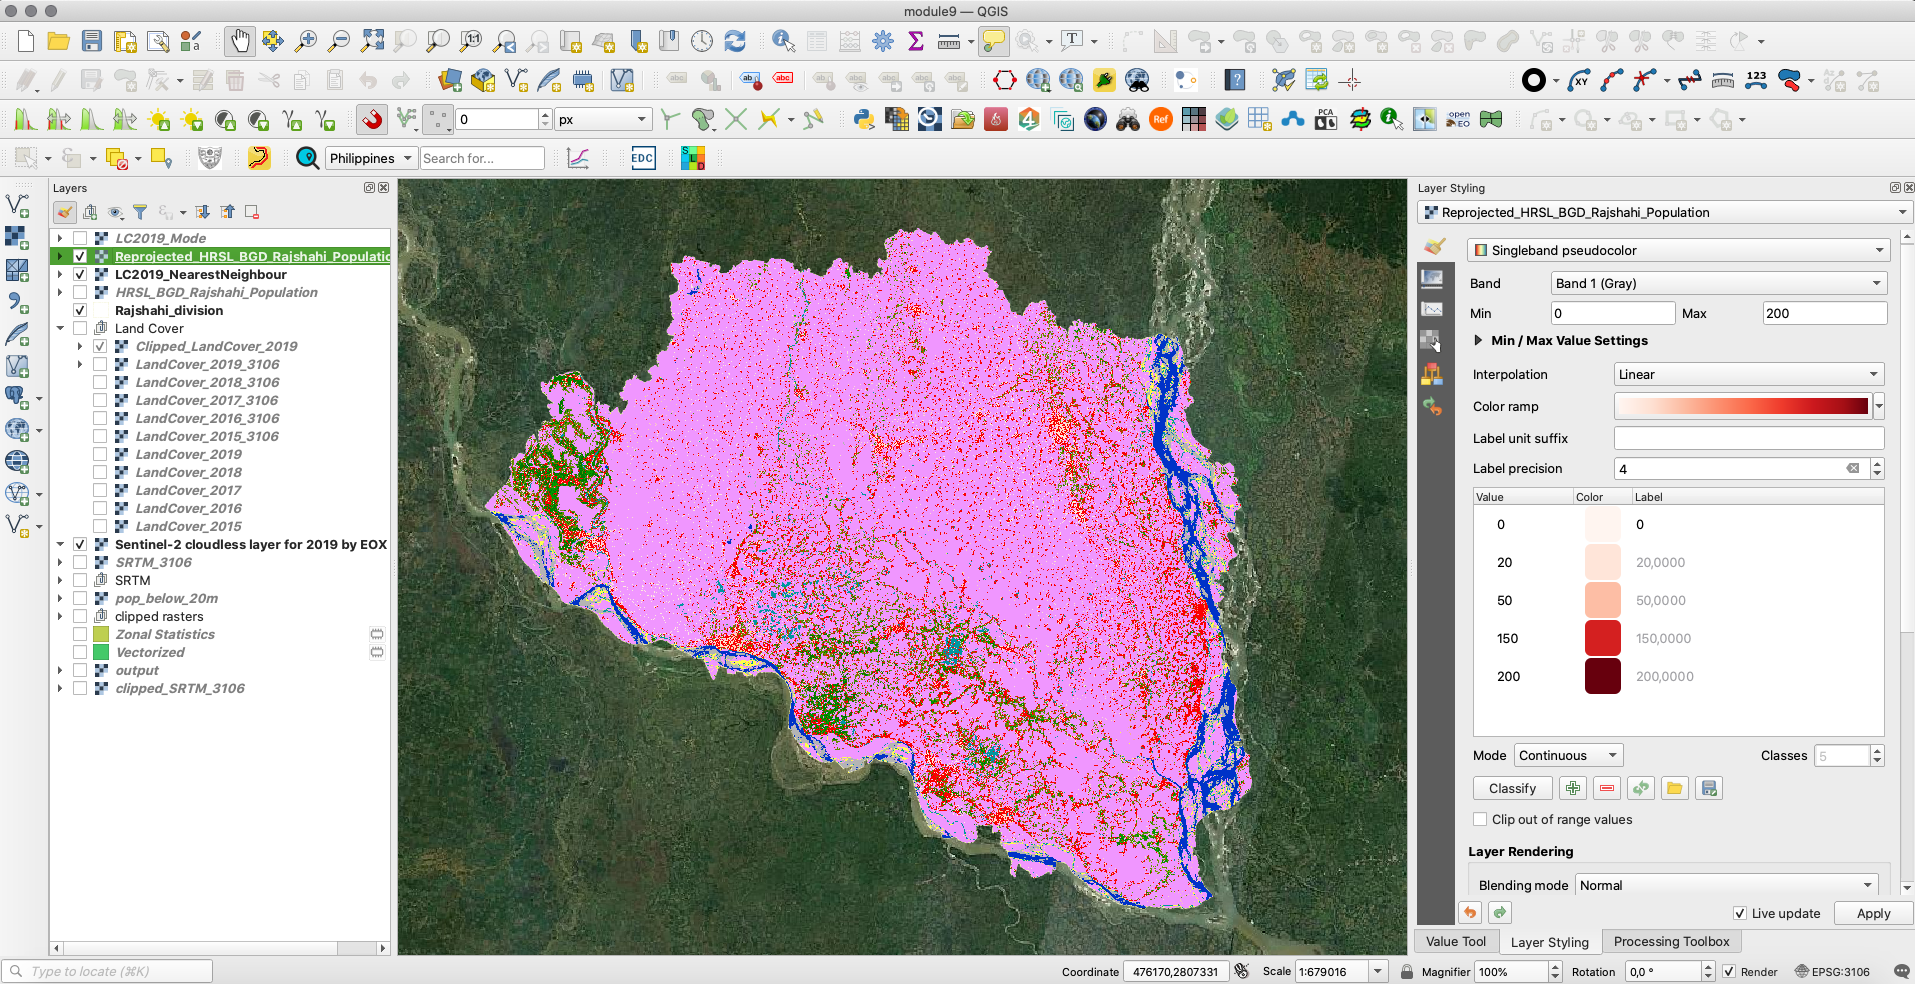Image resolution: width=1915 pixels, height=984 pixels.
Task: Click the New Project icon
Action: tap(26, 41)
